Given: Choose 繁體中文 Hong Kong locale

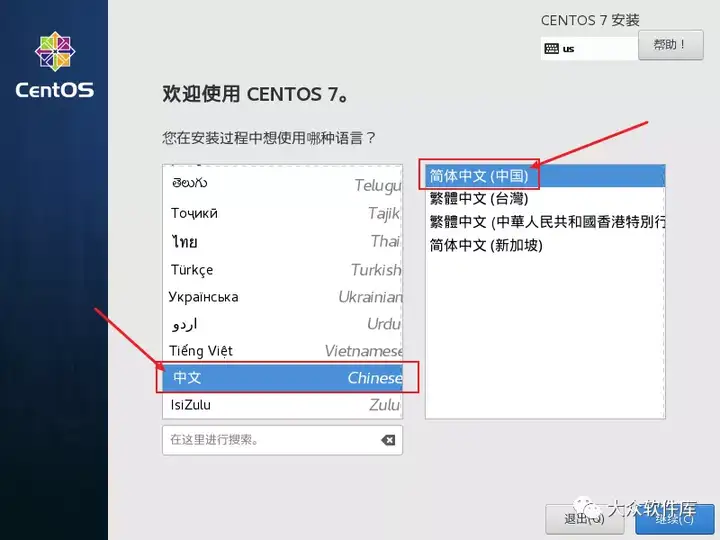Looking at the screenshot, I should click(545, 222).
